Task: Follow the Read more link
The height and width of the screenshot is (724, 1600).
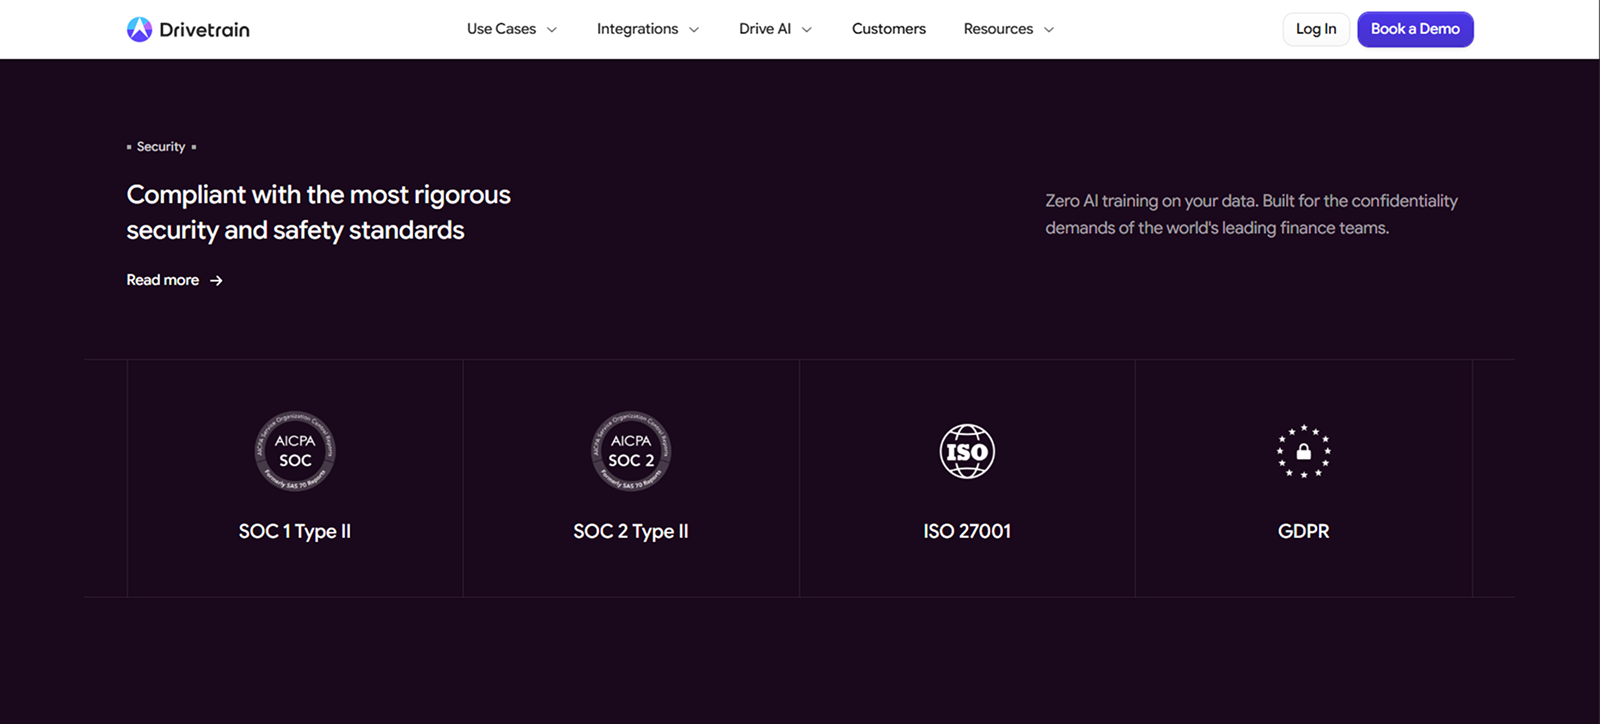Action: [x=174, y=280]
